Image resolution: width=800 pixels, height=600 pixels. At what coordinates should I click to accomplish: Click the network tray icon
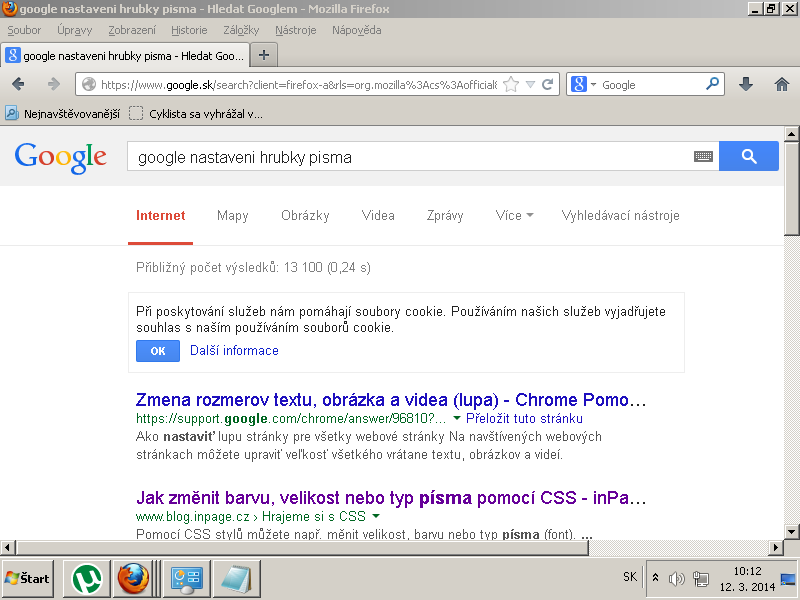click(701, 579)
